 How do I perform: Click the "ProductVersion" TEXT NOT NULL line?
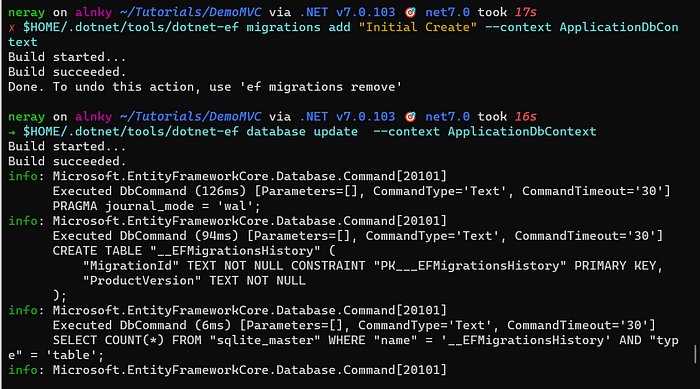(x=194, y=280)
